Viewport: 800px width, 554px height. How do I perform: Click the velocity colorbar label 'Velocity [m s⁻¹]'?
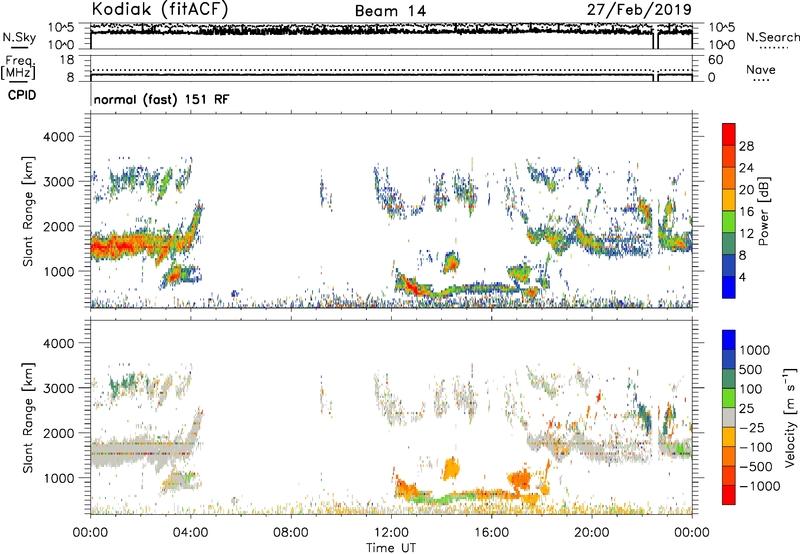790,417
